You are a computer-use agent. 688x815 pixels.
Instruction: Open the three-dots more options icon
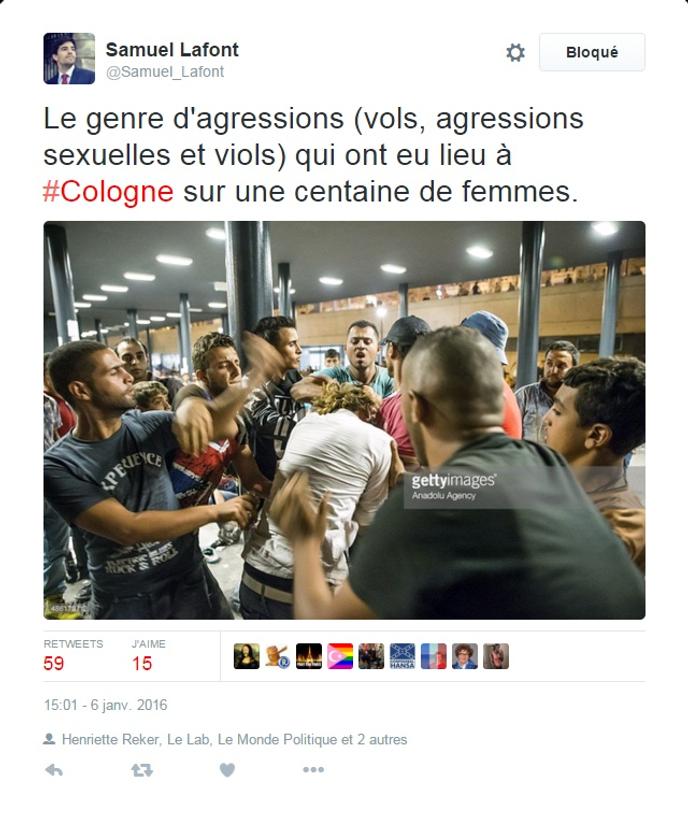(x=313, y=769)
